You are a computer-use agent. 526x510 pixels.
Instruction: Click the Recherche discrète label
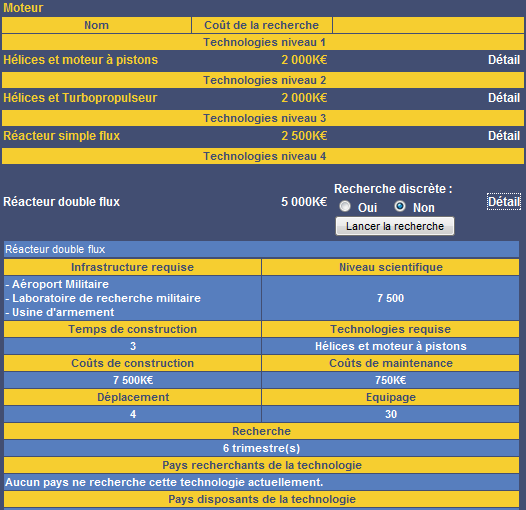(393, 189)
